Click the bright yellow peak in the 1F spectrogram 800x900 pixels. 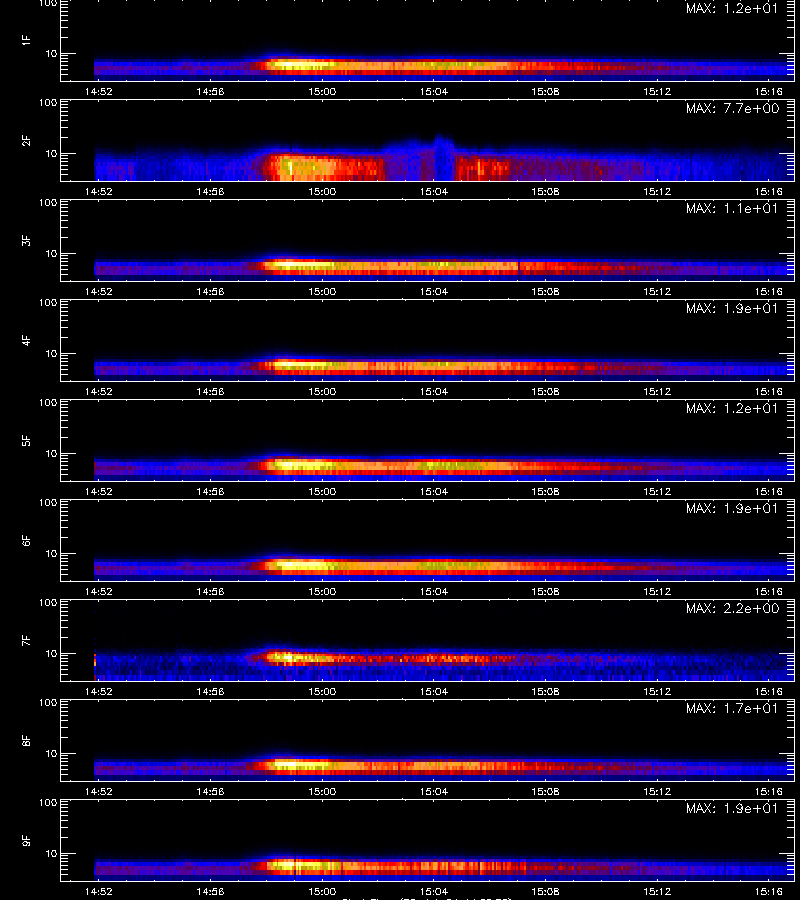tap(300, 65)
